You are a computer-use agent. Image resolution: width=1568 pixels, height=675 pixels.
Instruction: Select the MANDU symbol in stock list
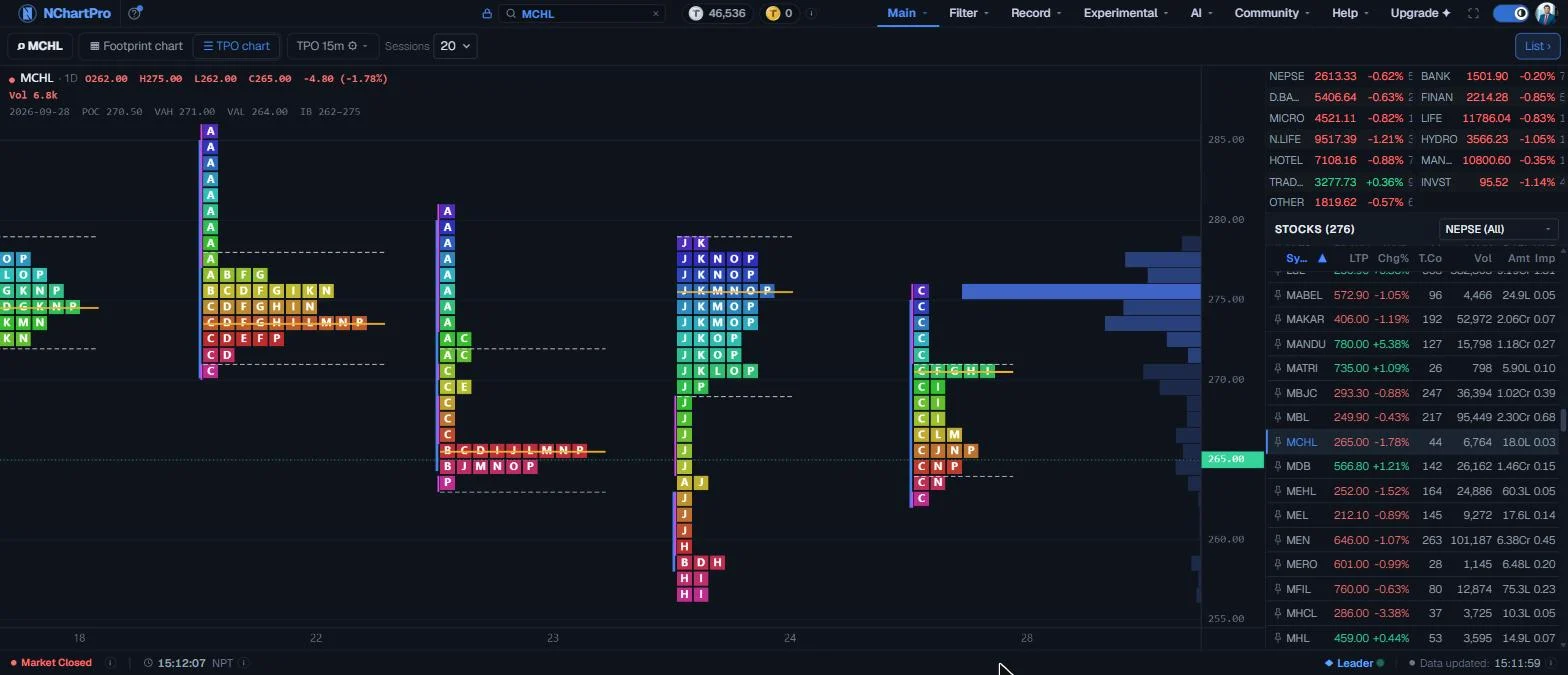(x=1305, y=344)
